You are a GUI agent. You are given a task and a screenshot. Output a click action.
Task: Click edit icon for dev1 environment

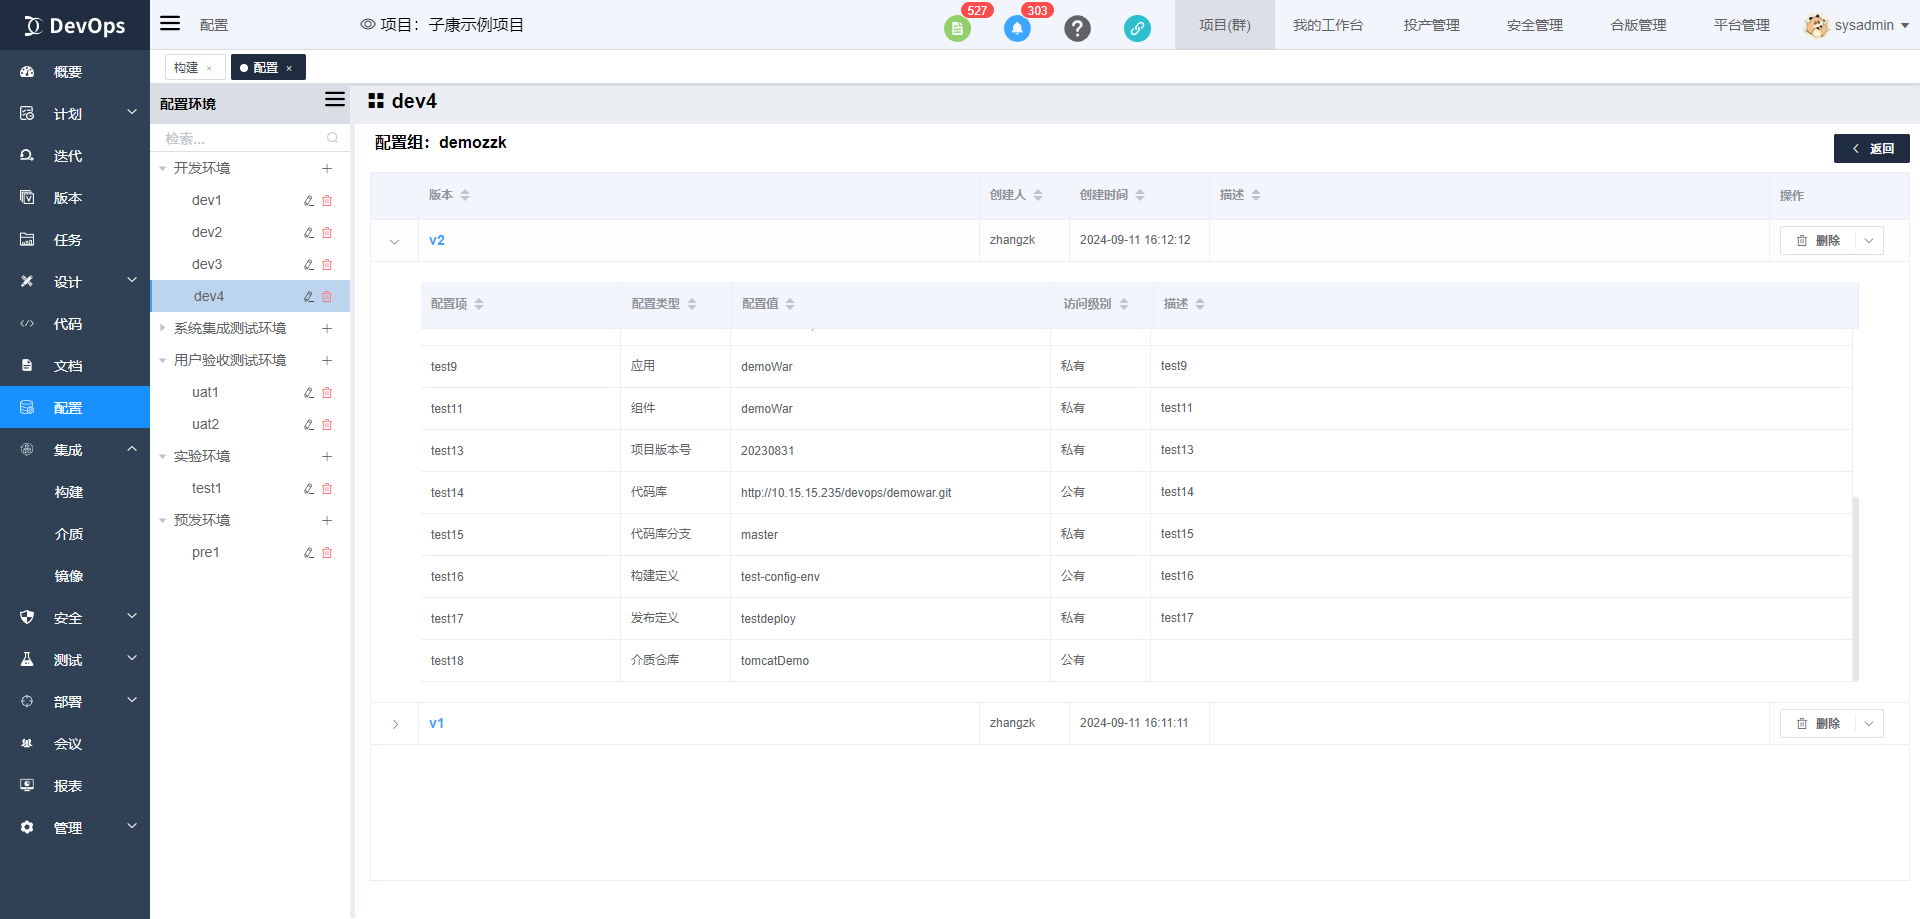click(309, 201)
